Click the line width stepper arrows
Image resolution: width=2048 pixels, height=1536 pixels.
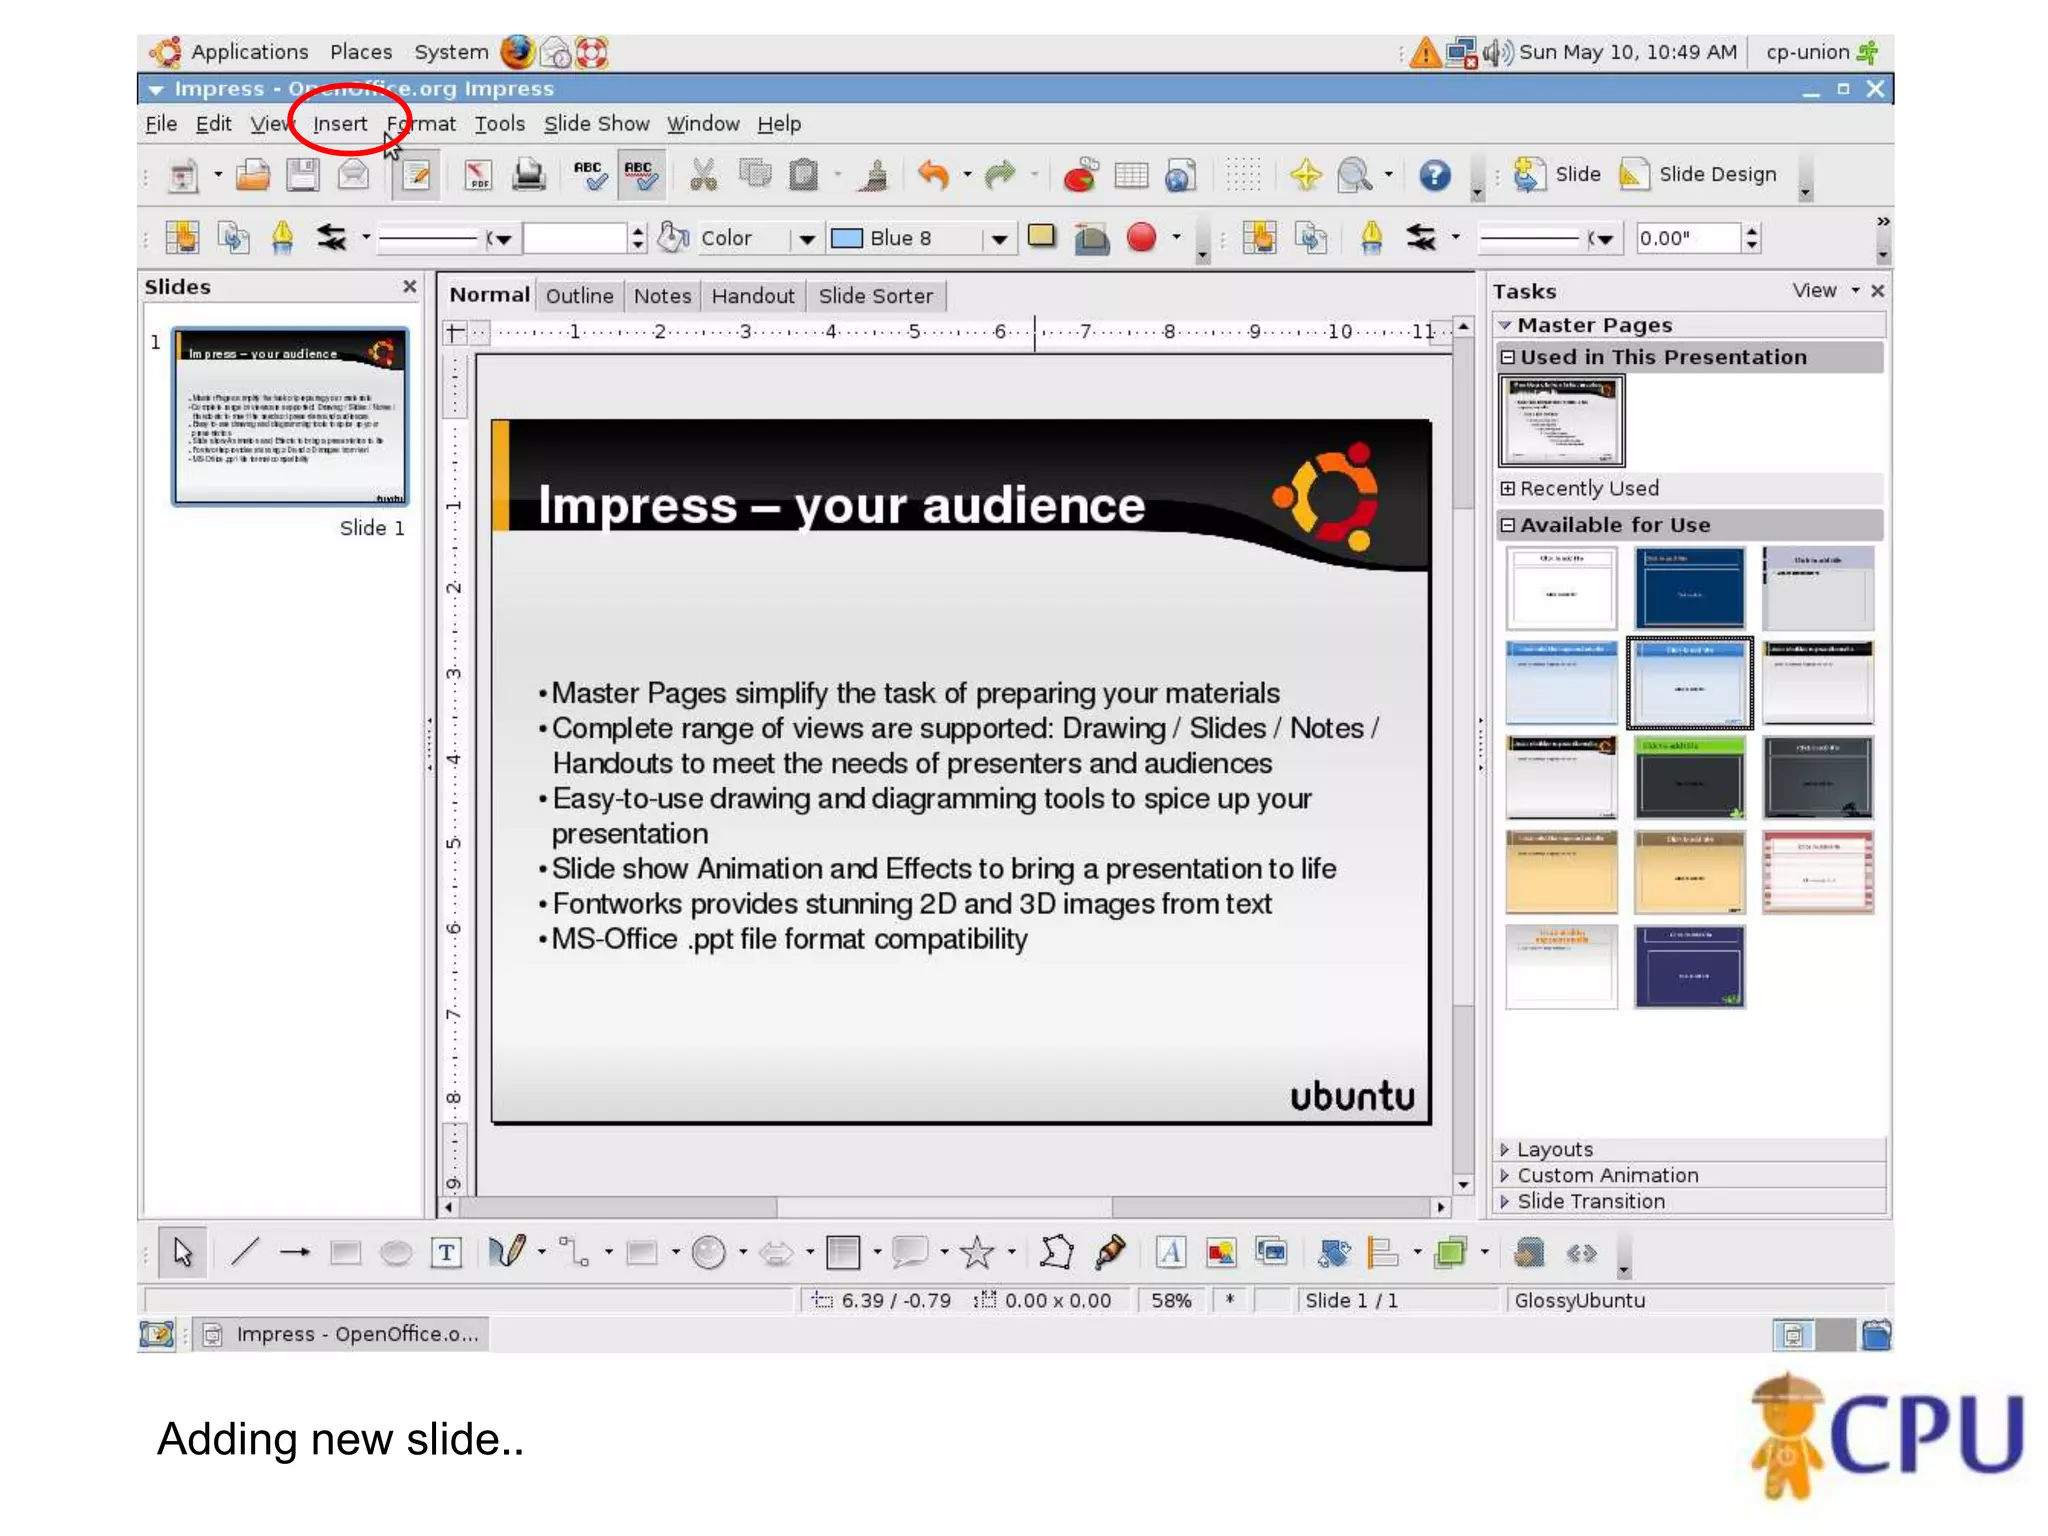tap(638, 238)
